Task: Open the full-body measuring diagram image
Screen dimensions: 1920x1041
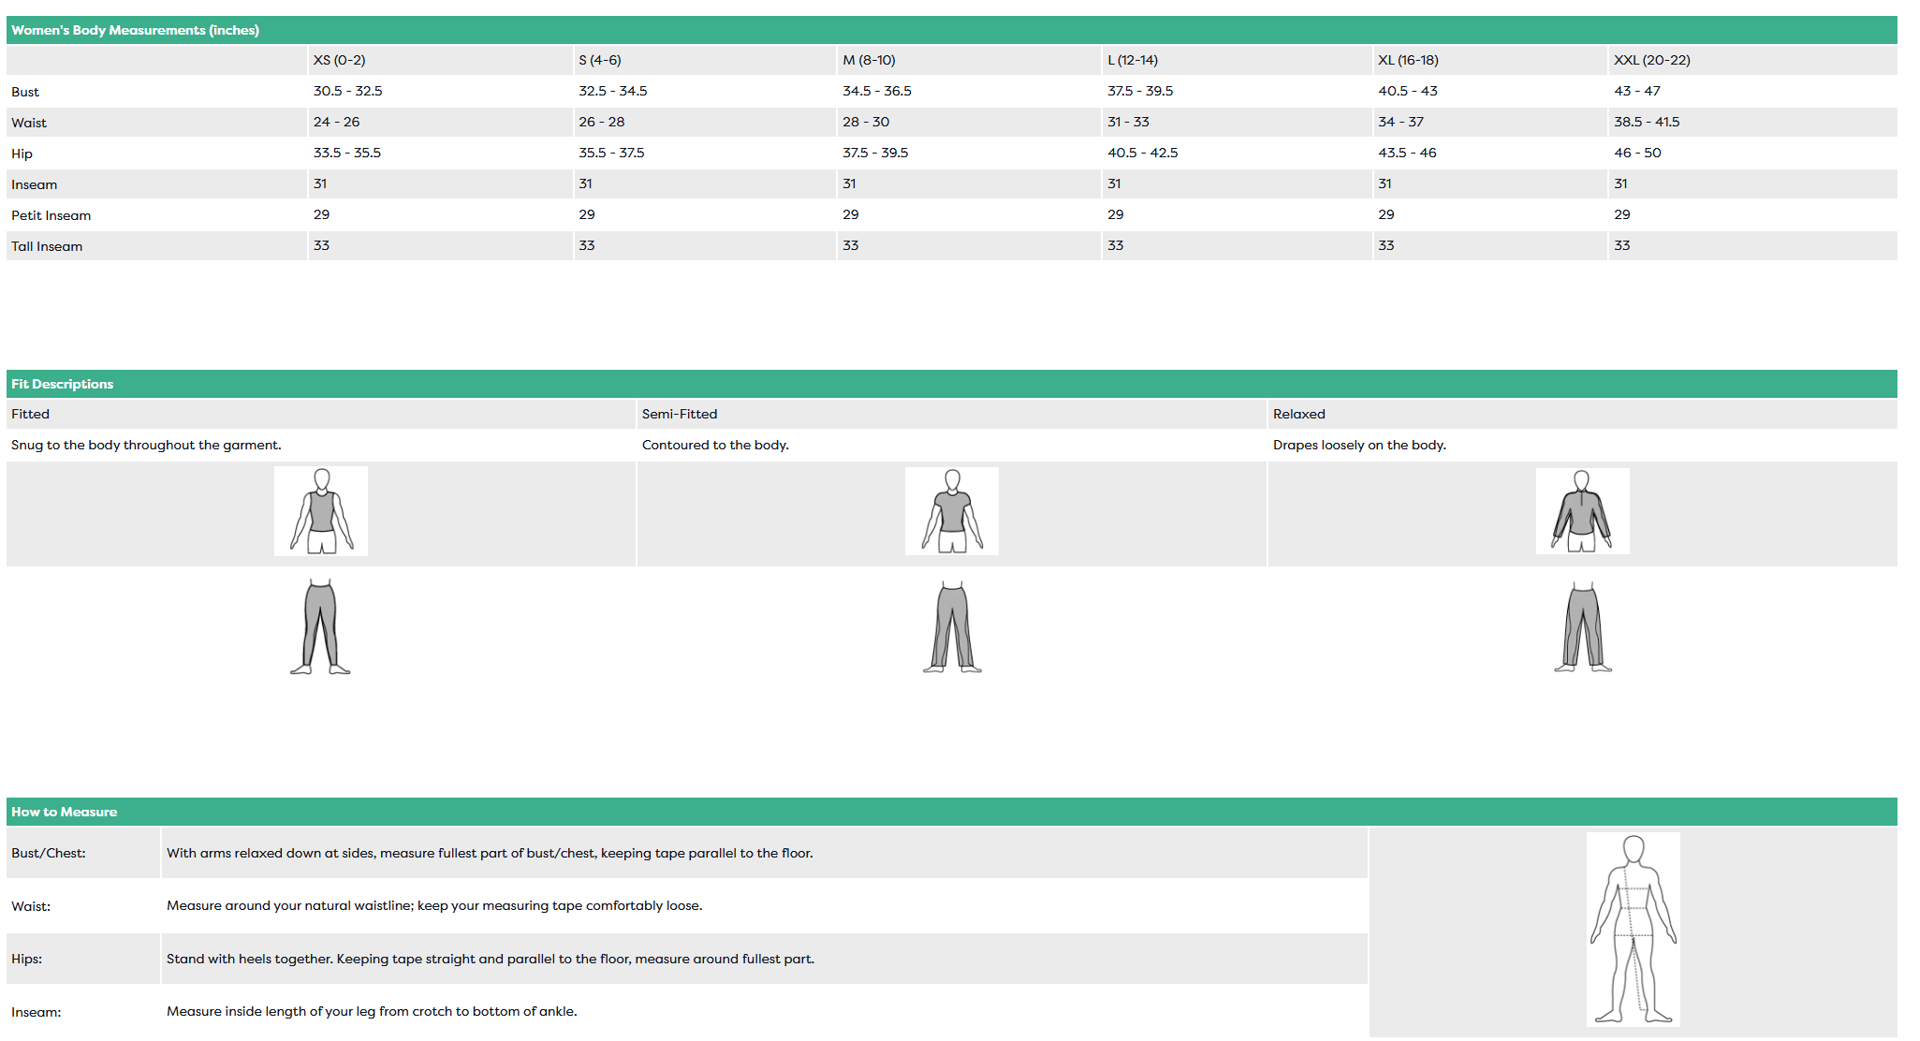Action: [x=1632, y=929]
